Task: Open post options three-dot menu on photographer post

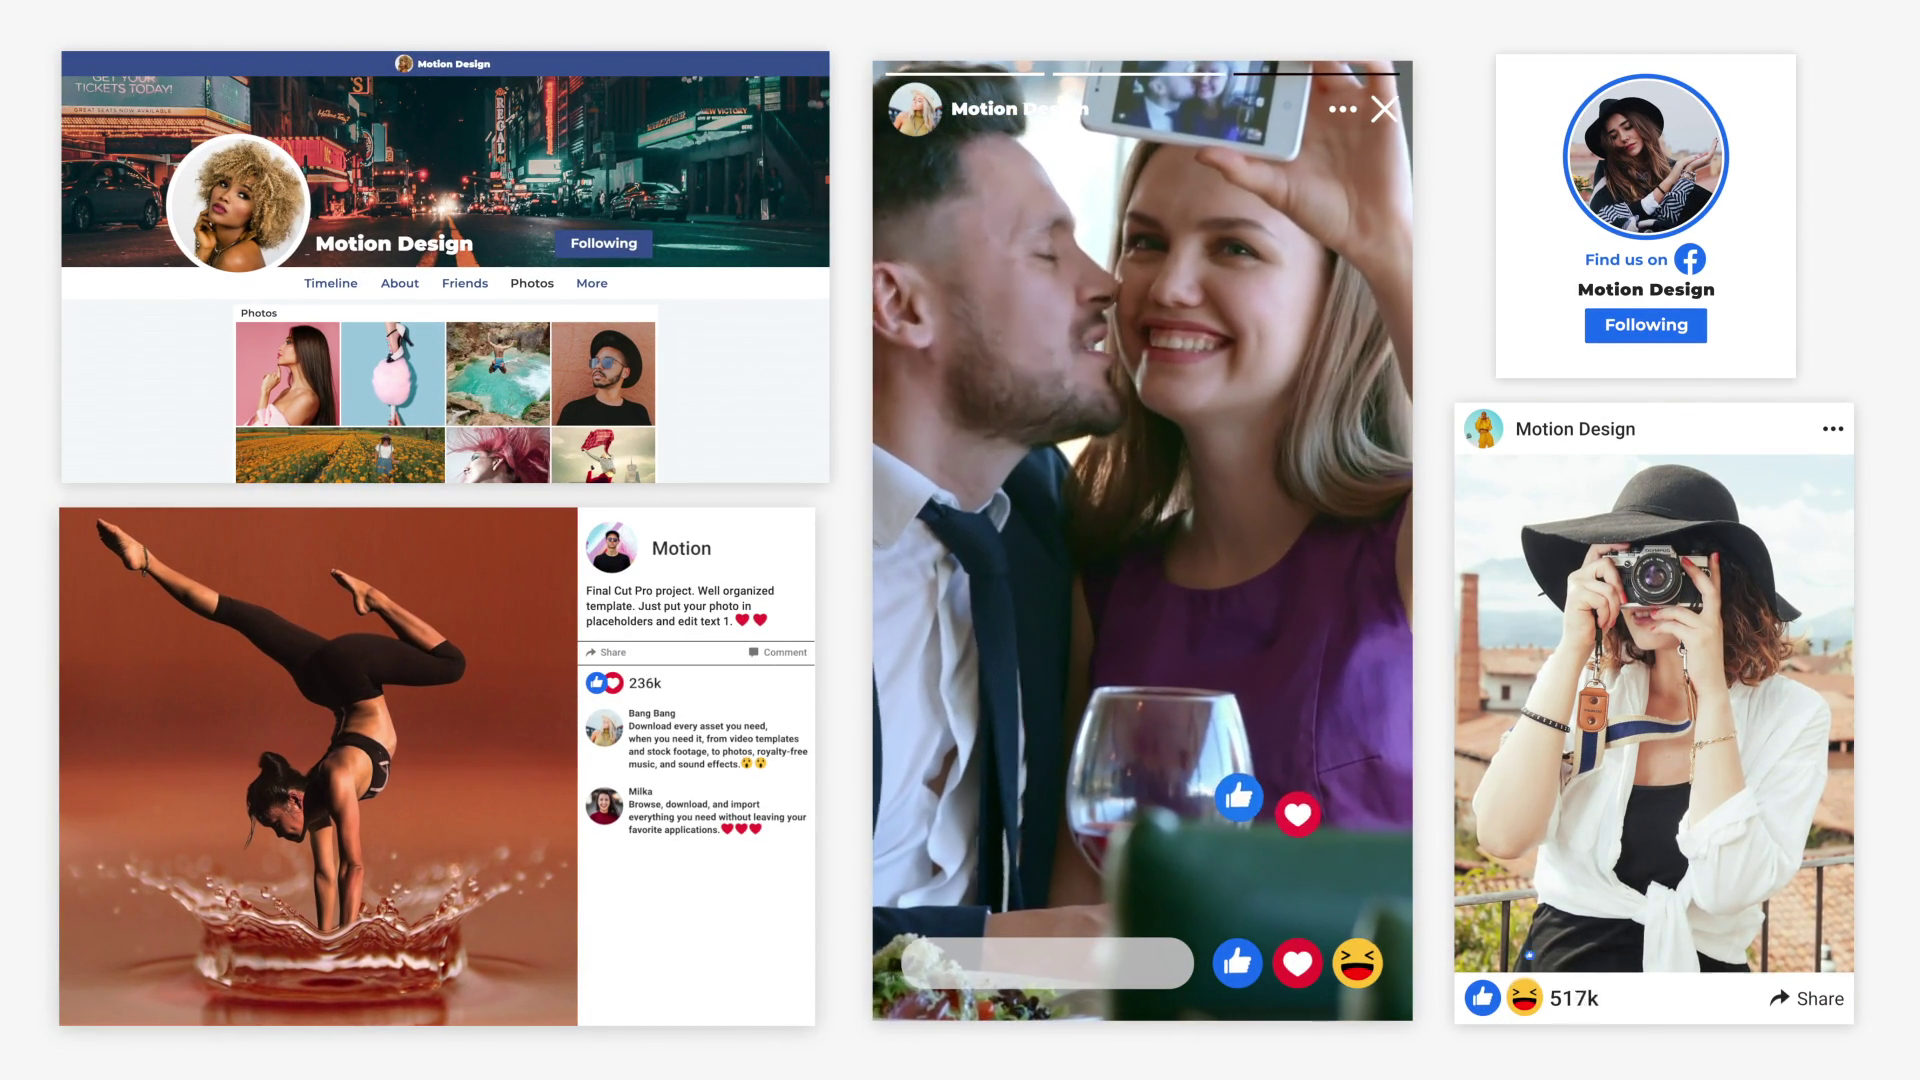Action: tap(1832, 429)
